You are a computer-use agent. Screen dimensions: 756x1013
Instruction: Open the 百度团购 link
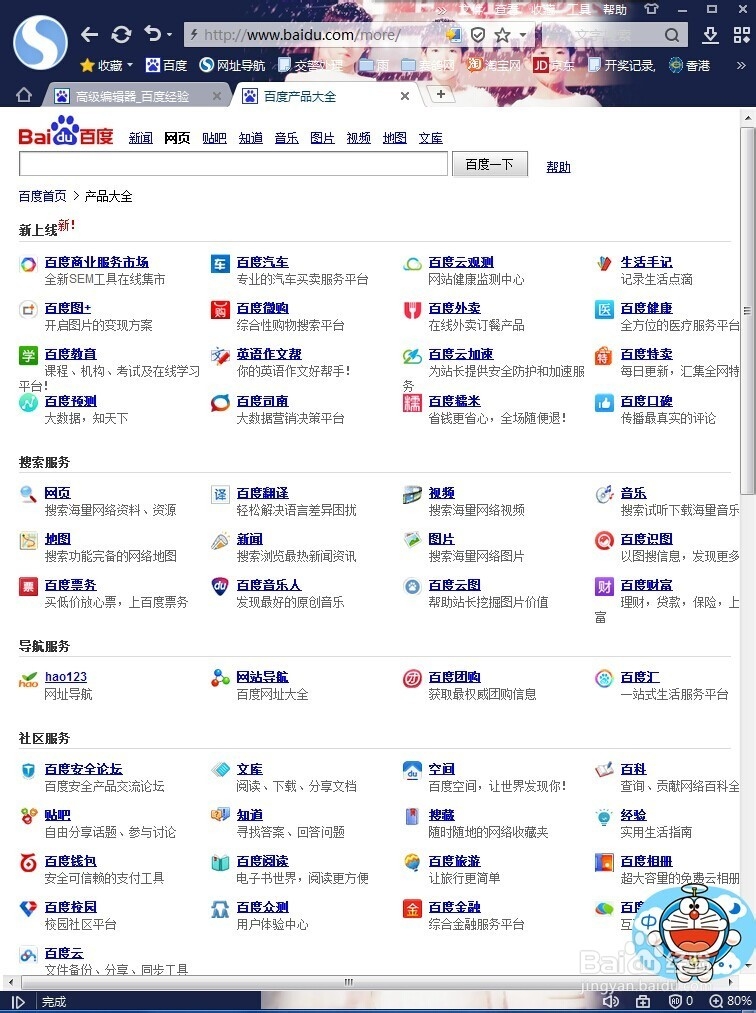point(454,676)
